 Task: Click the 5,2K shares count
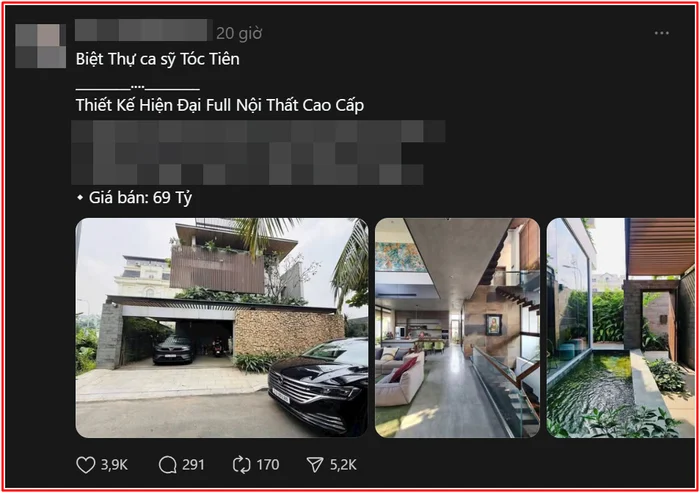[x=343, y=465]
